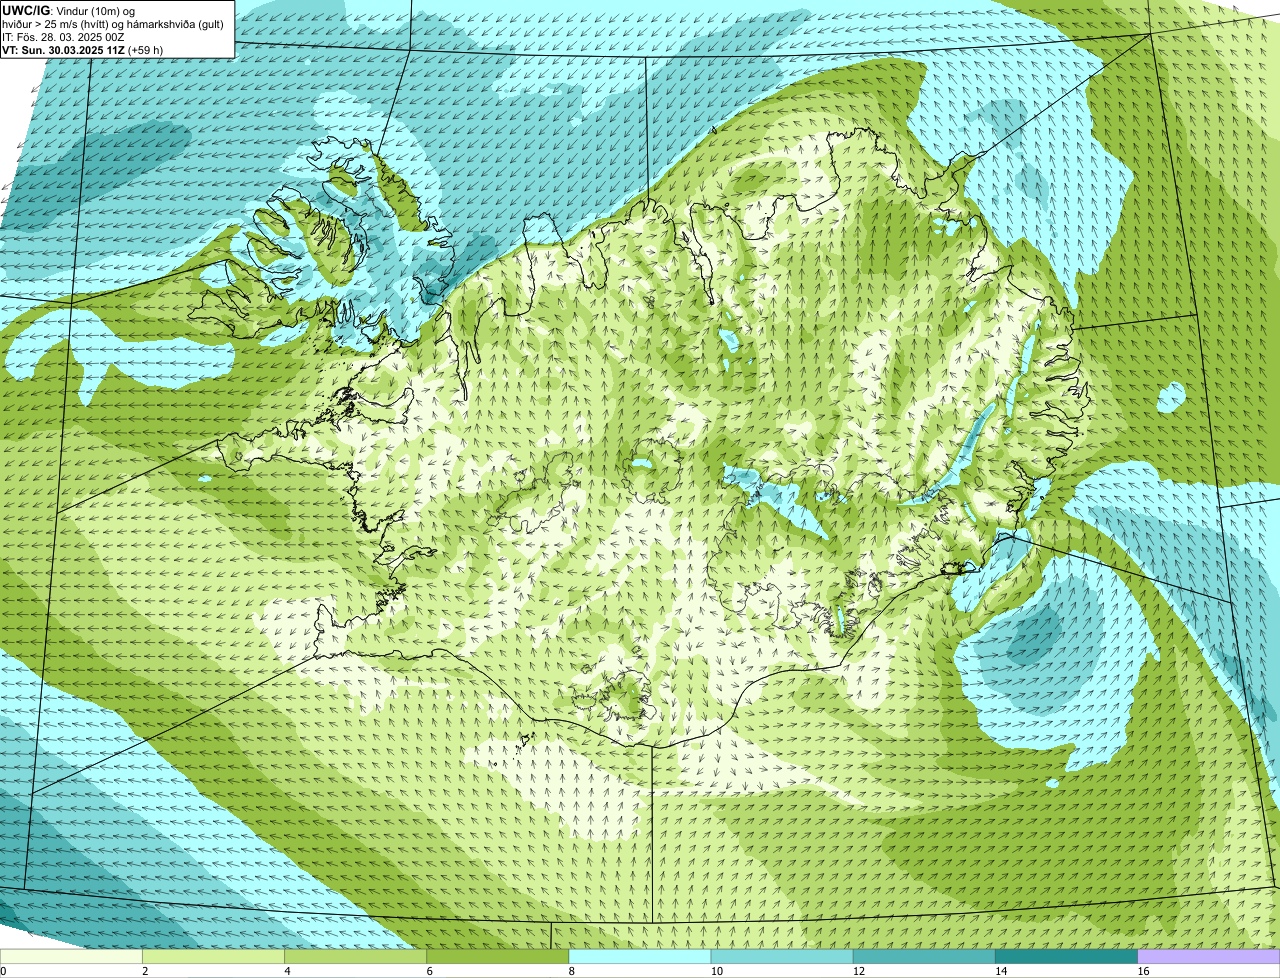
Task: Click the legend scale label '16'
Action: point(1143,971)
